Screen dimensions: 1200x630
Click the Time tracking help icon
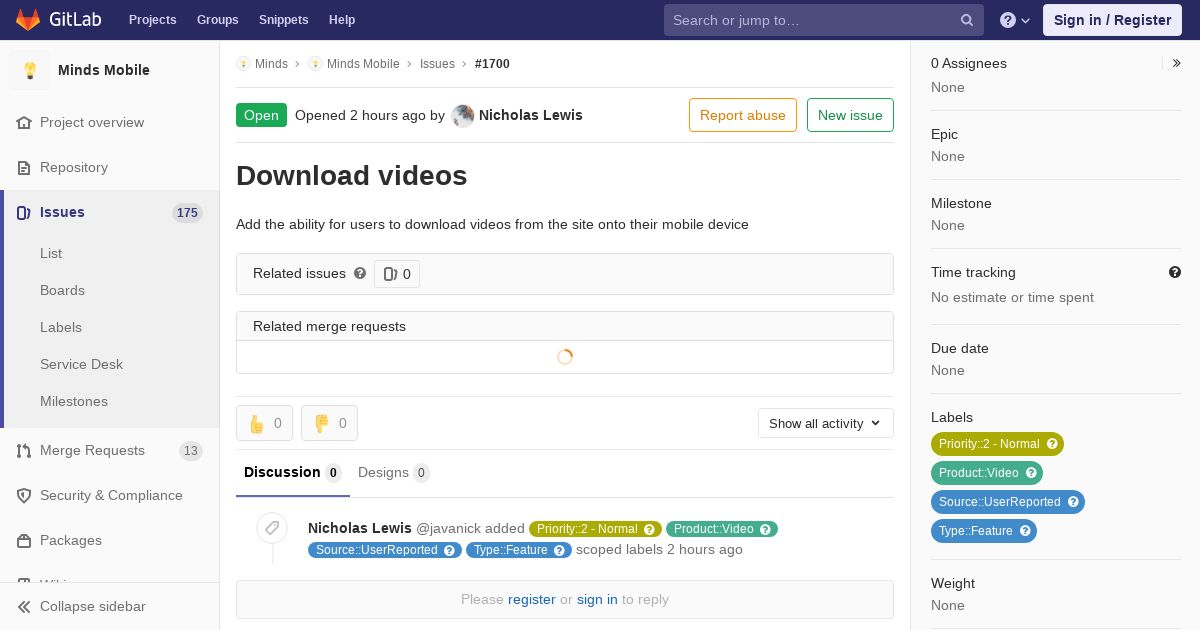point(1175,272)
